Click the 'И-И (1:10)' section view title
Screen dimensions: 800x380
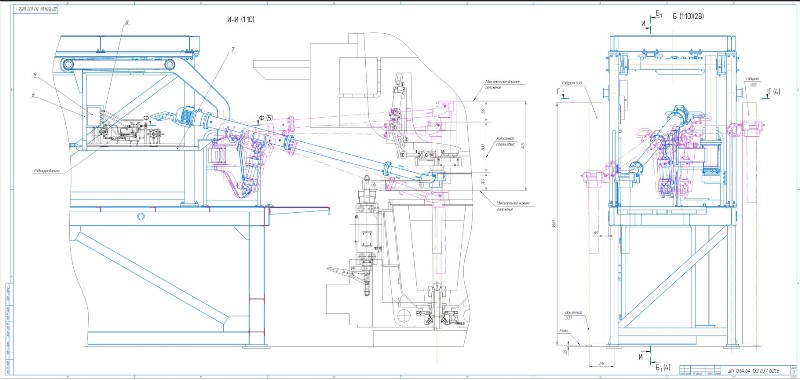[x=240, y=19]
